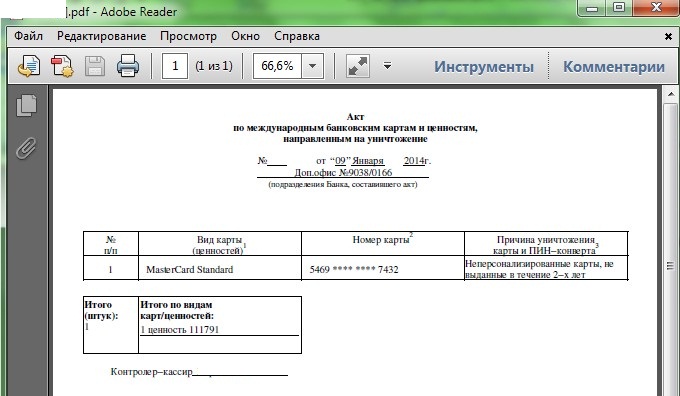Click the Create PDF toolbar icon
680x396 pixels.
[x=62, y=66]
